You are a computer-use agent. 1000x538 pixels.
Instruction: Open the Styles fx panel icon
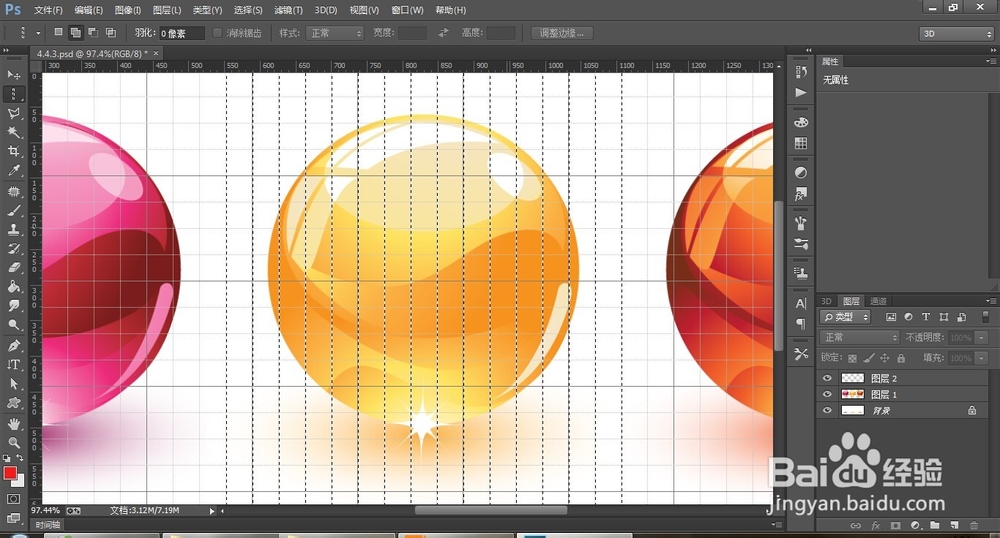click(x=801, y=194)
